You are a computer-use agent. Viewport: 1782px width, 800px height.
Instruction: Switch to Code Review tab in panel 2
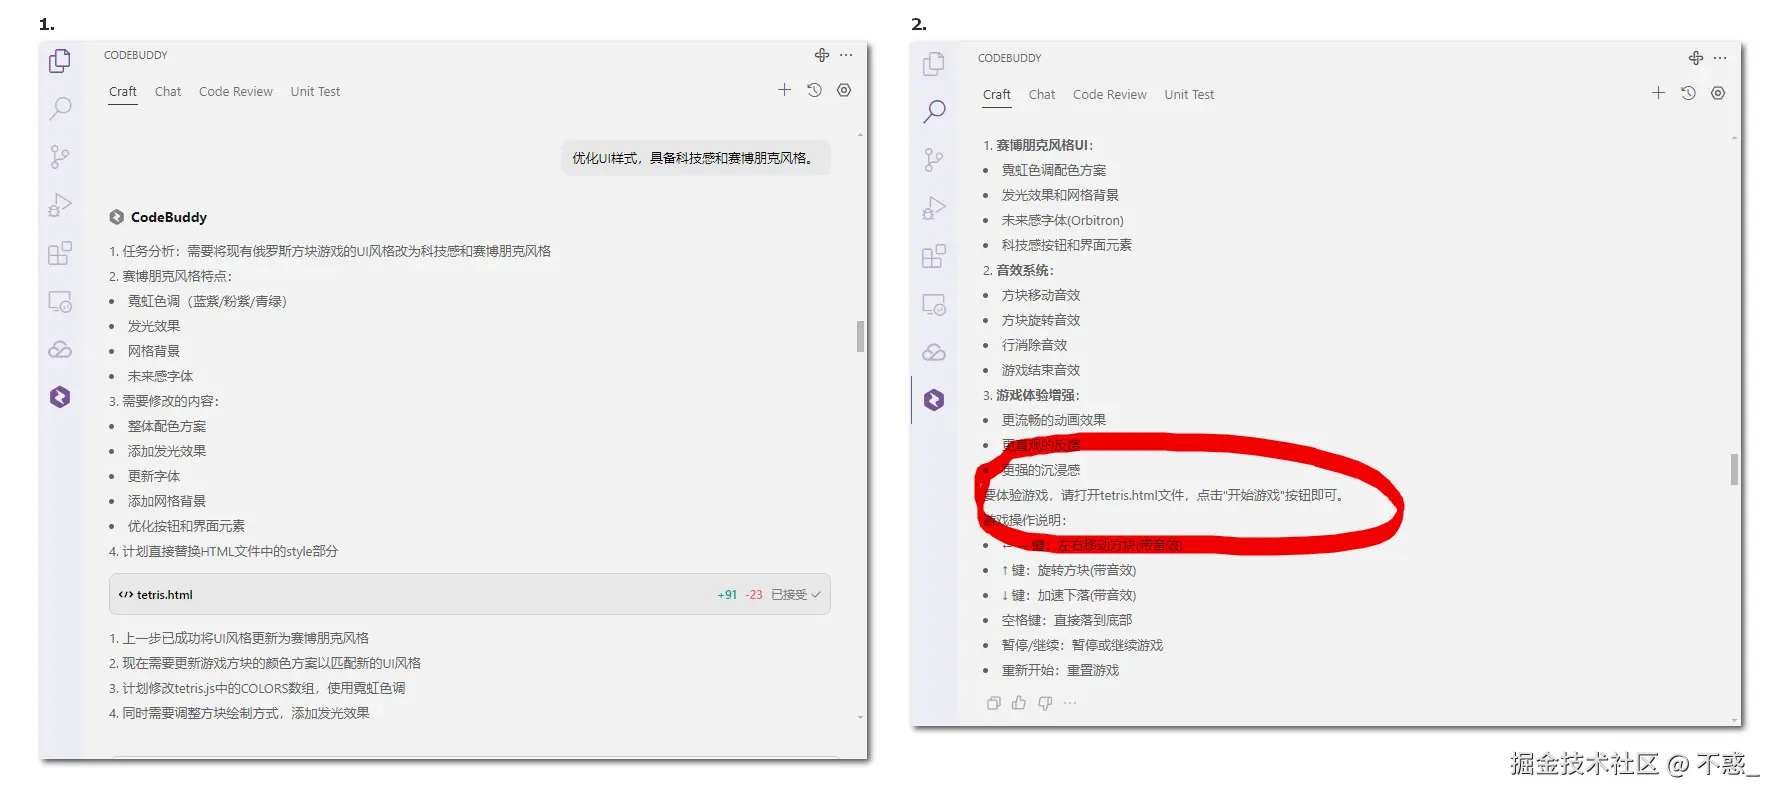click(1110, 94)
